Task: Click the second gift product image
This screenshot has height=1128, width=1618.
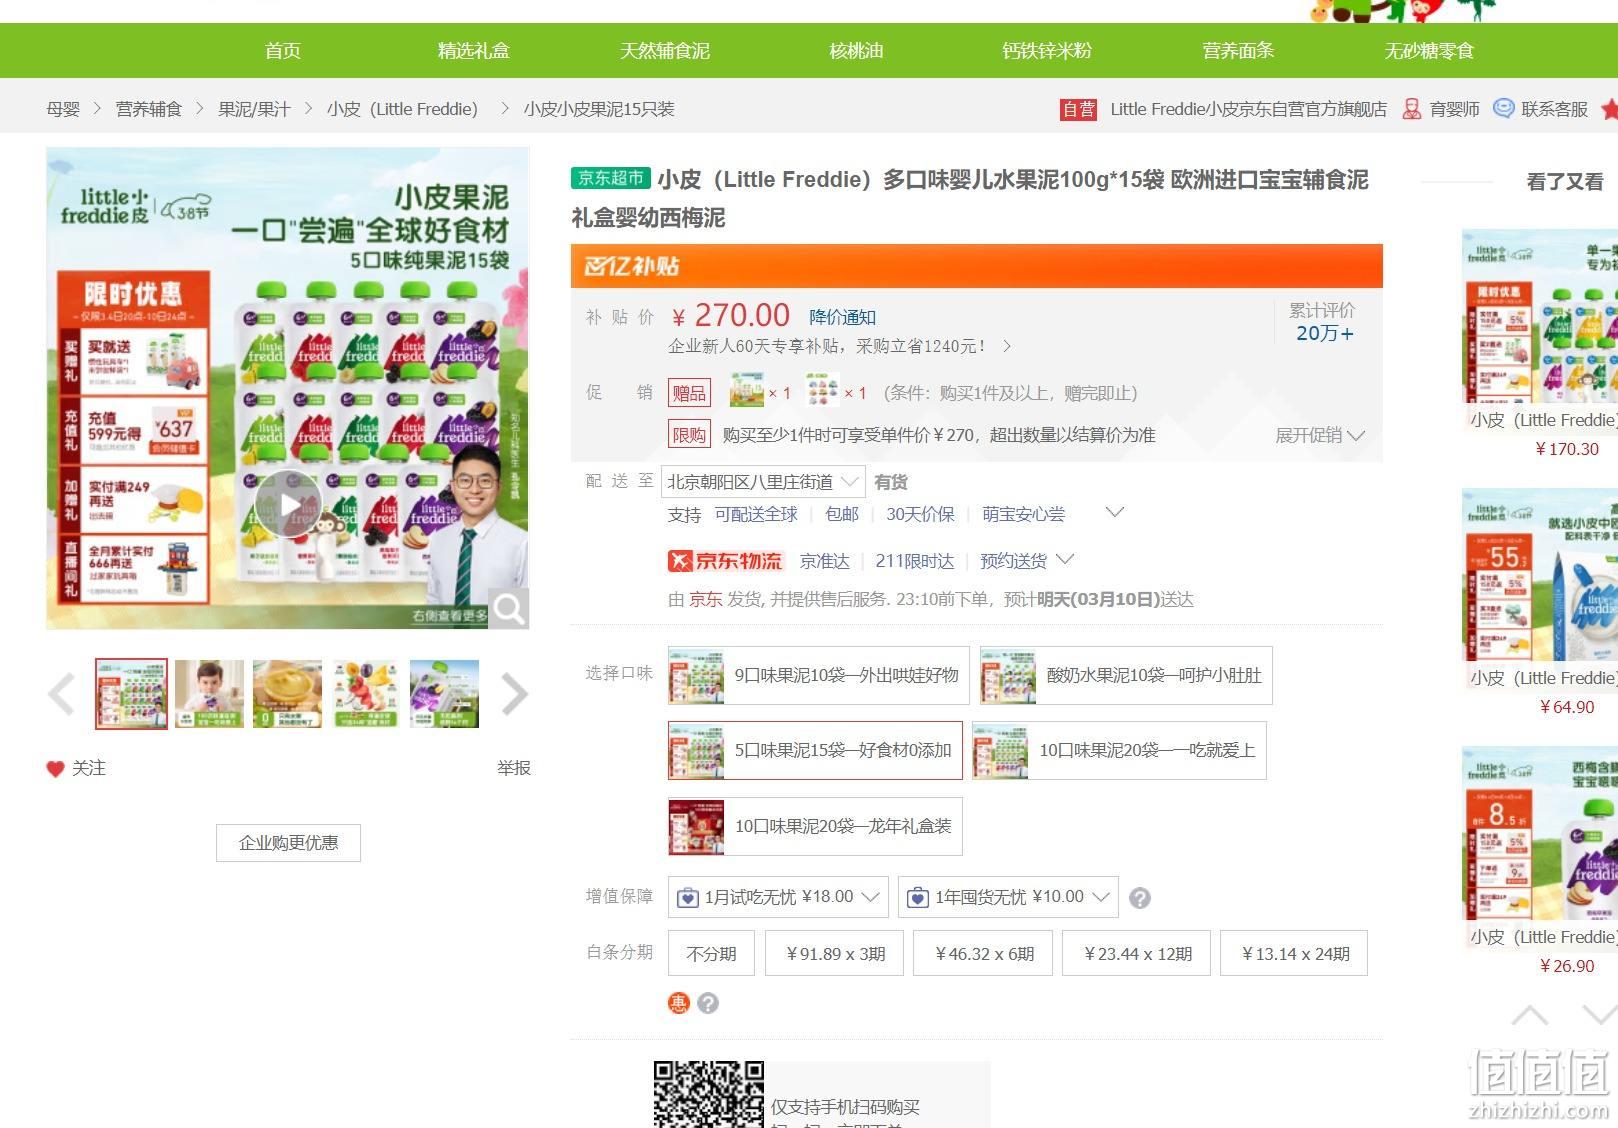Action: pos(823,391)
